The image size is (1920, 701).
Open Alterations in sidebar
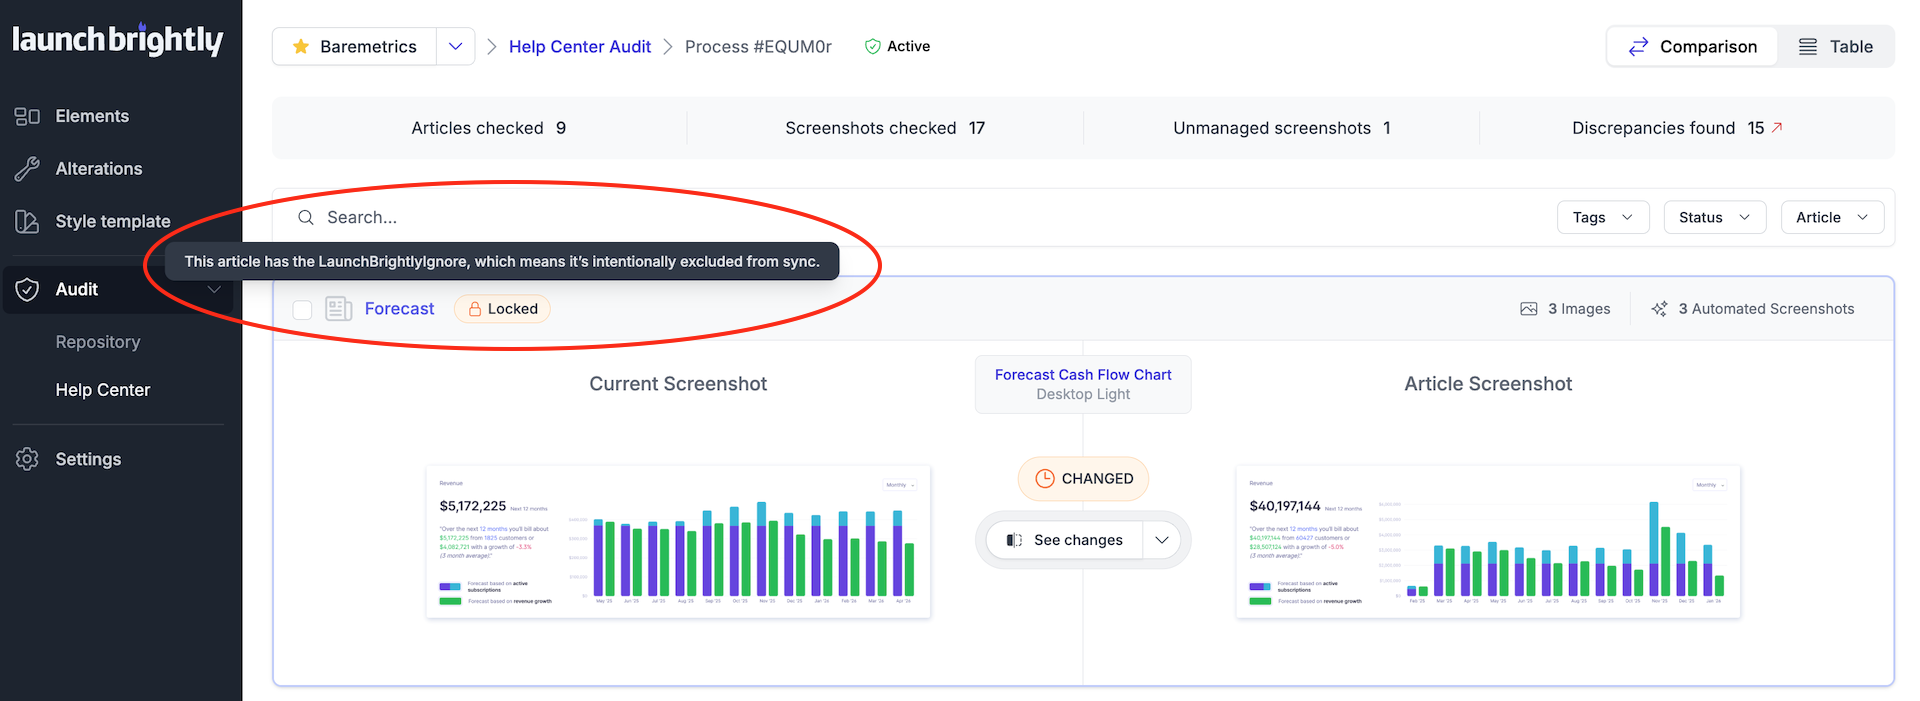[x=99, y=169]
